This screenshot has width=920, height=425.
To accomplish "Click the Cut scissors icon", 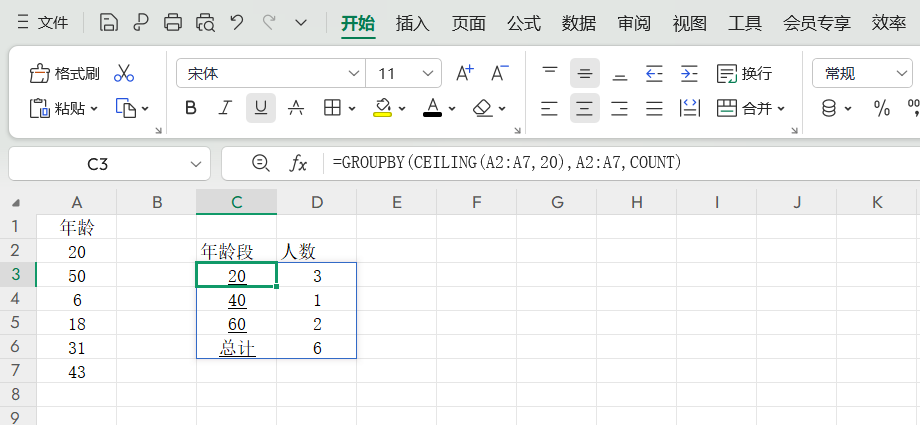I will coord(124,73).
